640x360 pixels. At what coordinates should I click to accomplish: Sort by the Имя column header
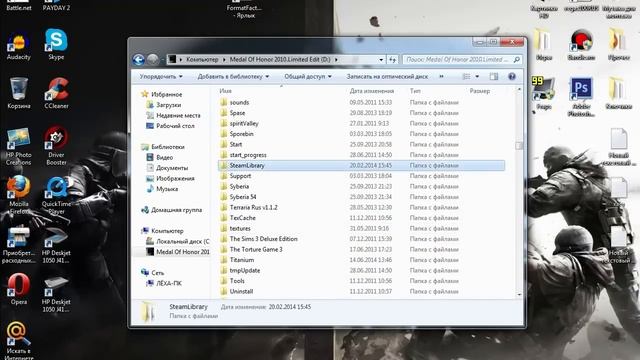225,91
